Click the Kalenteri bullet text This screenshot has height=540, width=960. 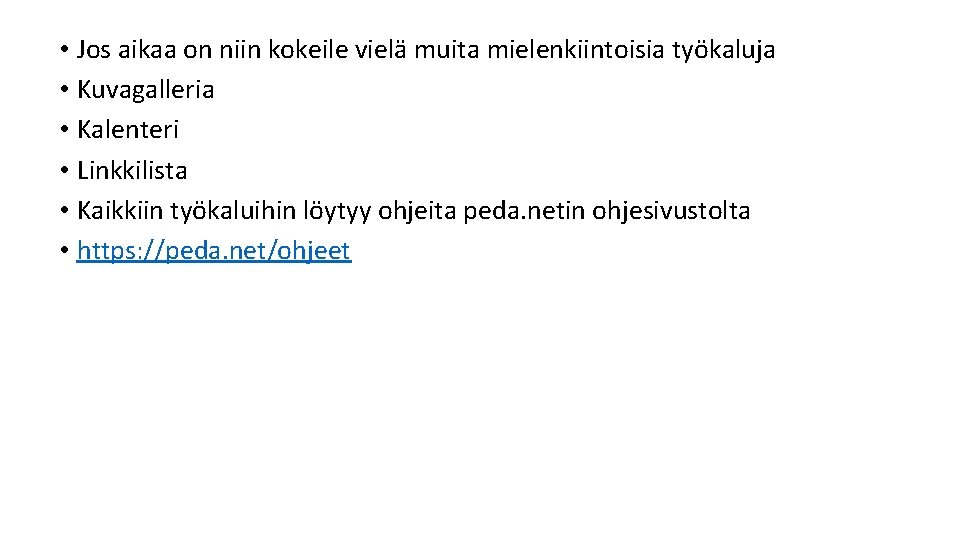pos(127,129)
